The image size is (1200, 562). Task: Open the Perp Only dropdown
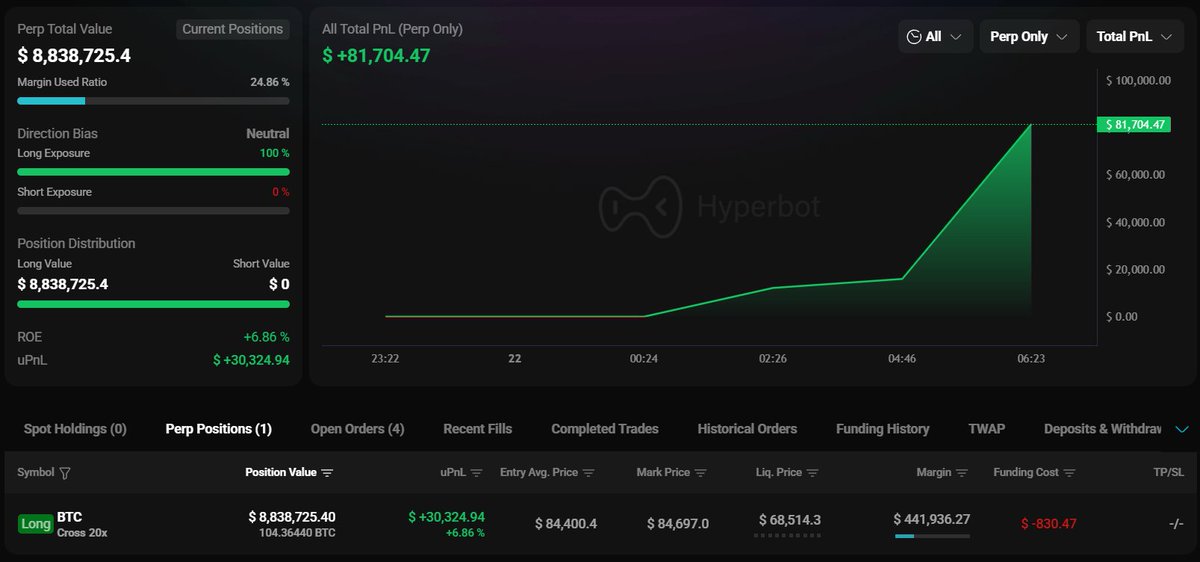pos(1029,37)
